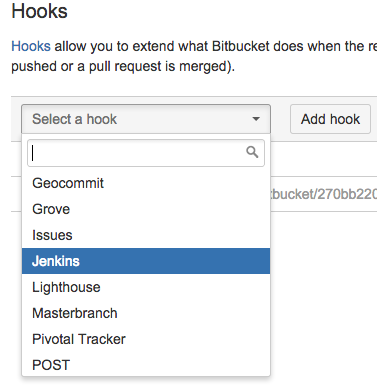
Task: Choose Geocommit from the hook list
Action: (146, 183)
